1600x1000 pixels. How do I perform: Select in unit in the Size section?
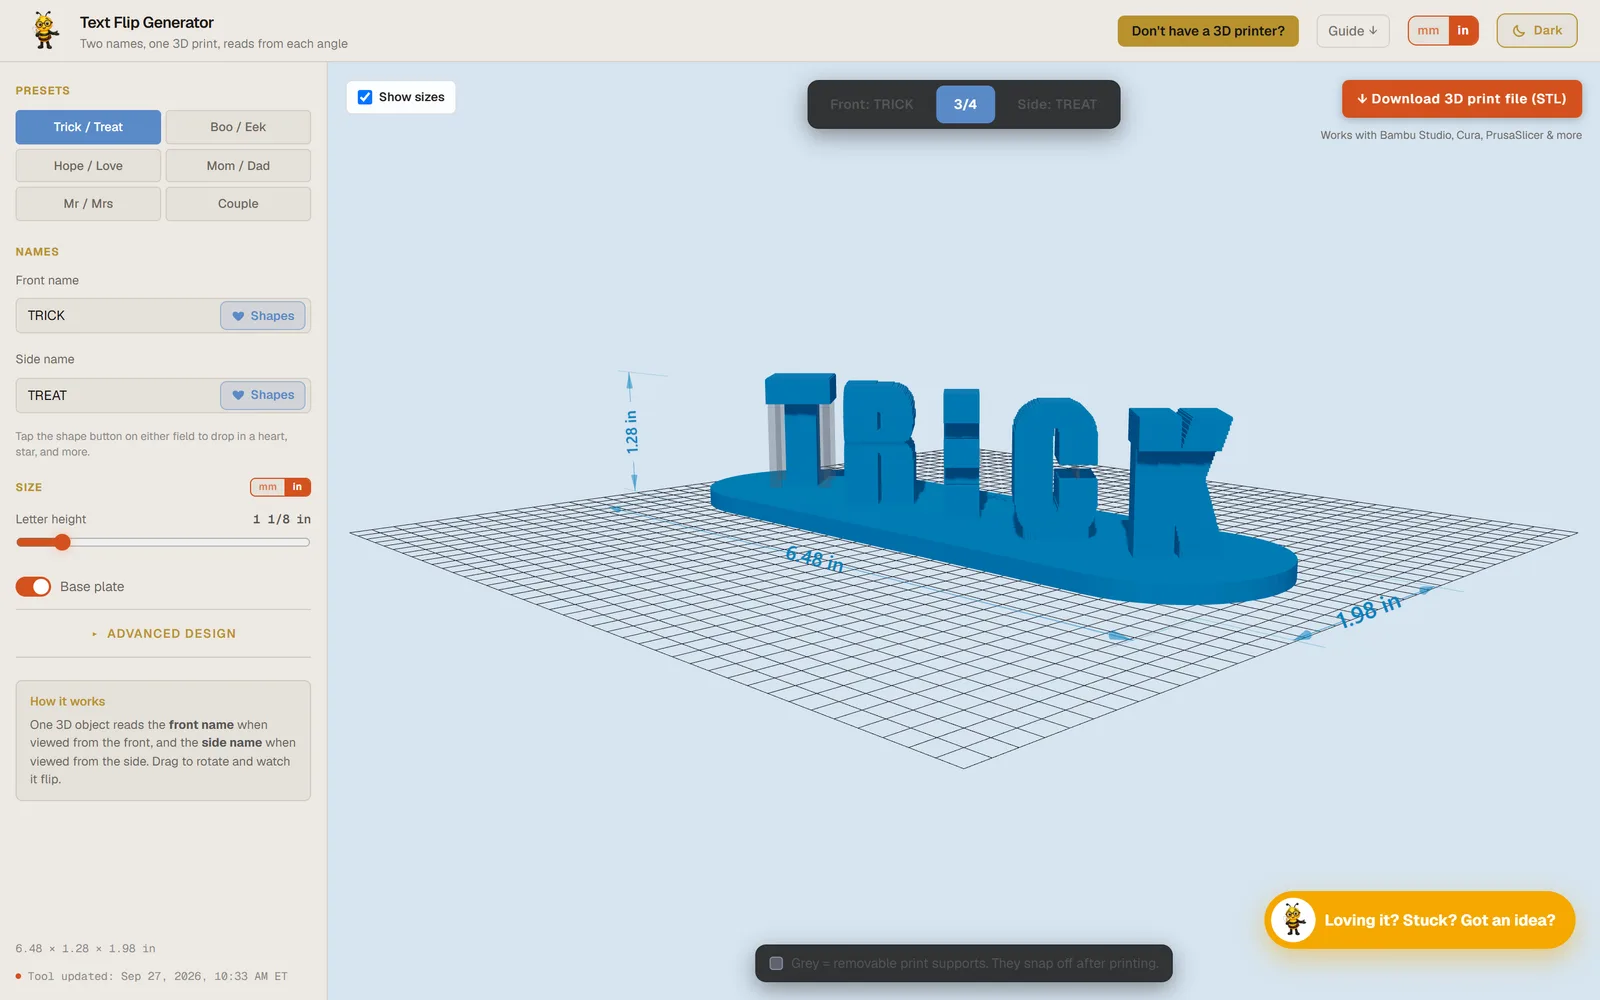[x=297, y=487]
